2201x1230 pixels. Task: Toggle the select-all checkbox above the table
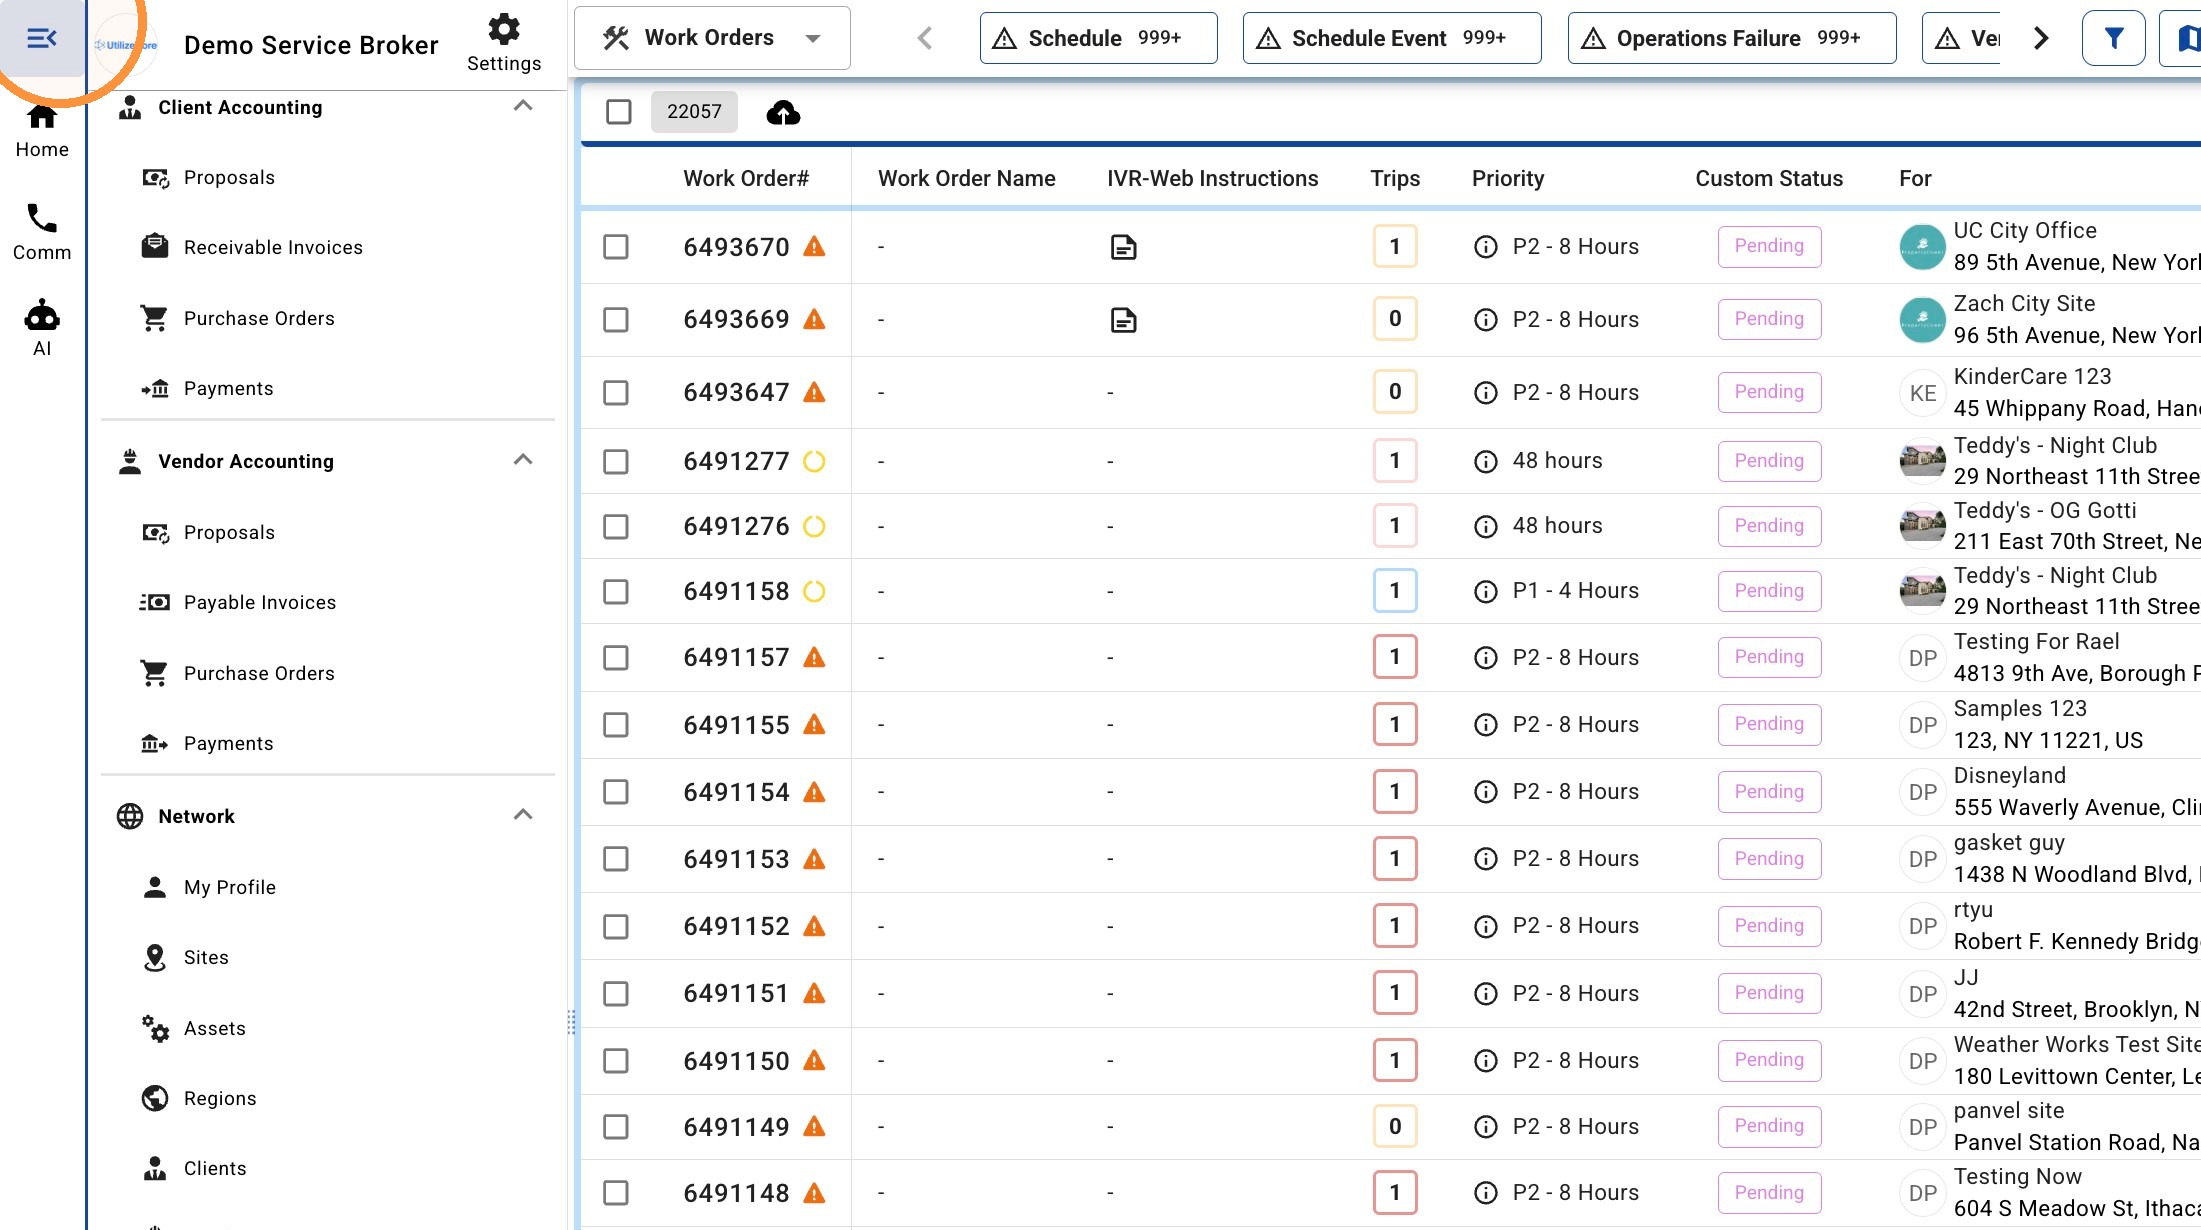[x=619, y=112]
